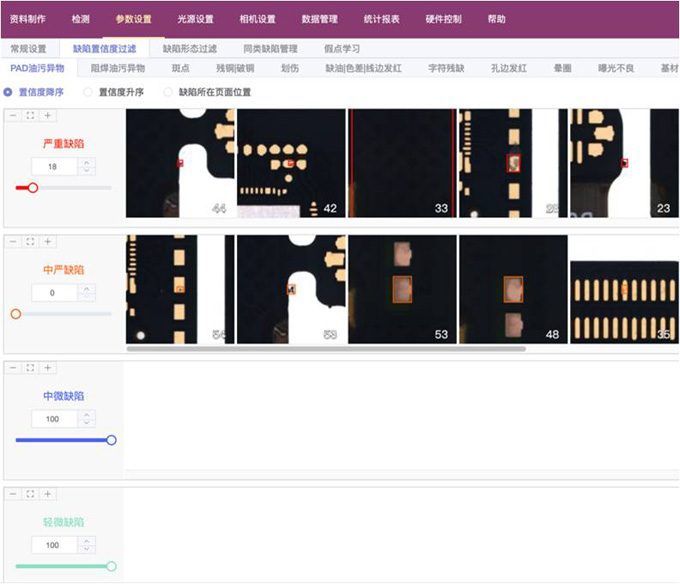Image resolution: width=680 pixels, height=584 pixels.
Task: Switch to the 缺陷形态过滤 tab
Action: point(190,48)
